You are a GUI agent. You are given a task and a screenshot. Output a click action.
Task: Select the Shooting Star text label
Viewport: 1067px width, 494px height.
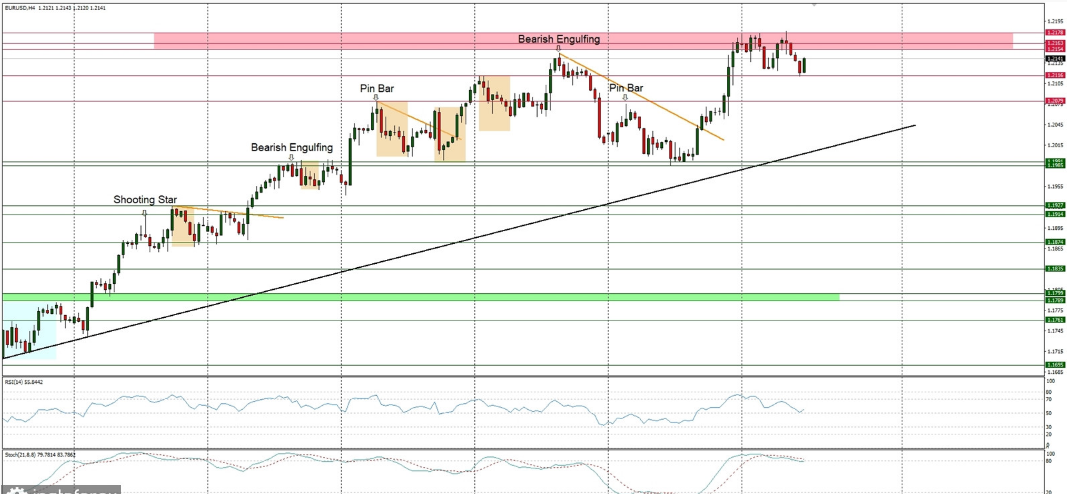point(144,200)
